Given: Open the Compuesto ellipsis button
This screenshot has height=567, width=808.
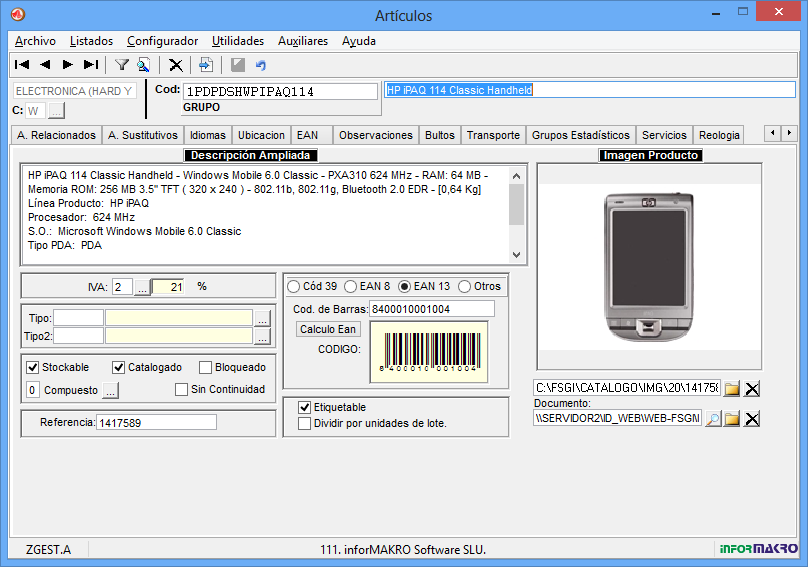Looking at the screenshot, I should point(110,390).
